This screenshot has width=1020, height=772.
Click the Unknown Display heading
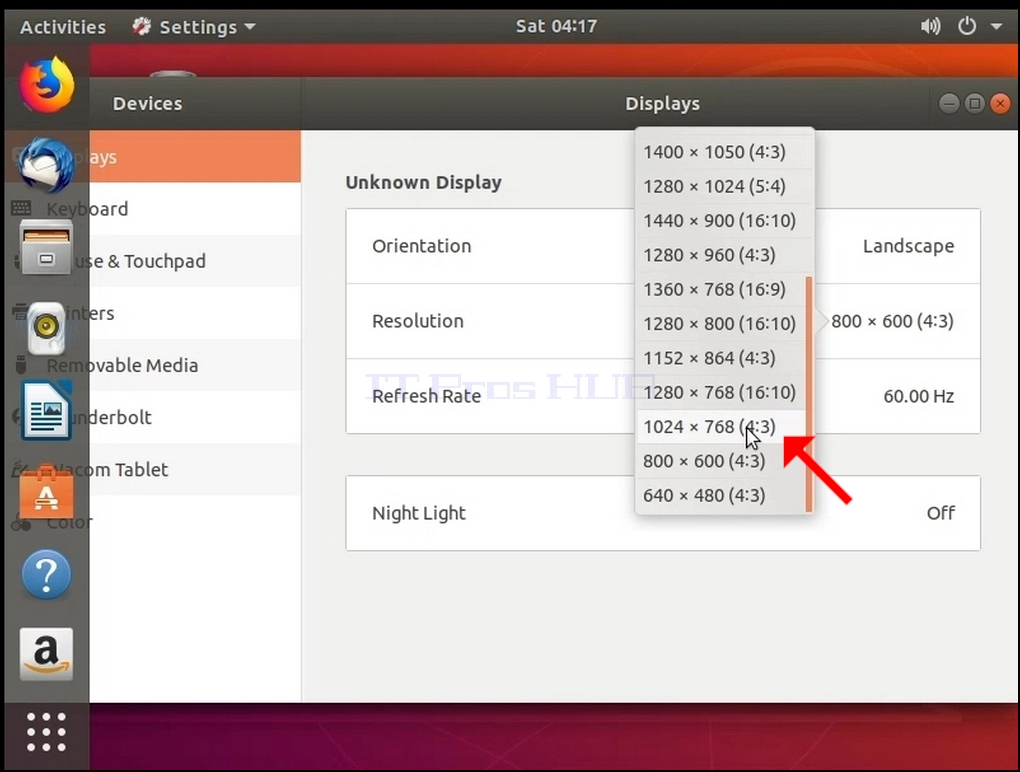pyautogui.click(x=423, y=183)
